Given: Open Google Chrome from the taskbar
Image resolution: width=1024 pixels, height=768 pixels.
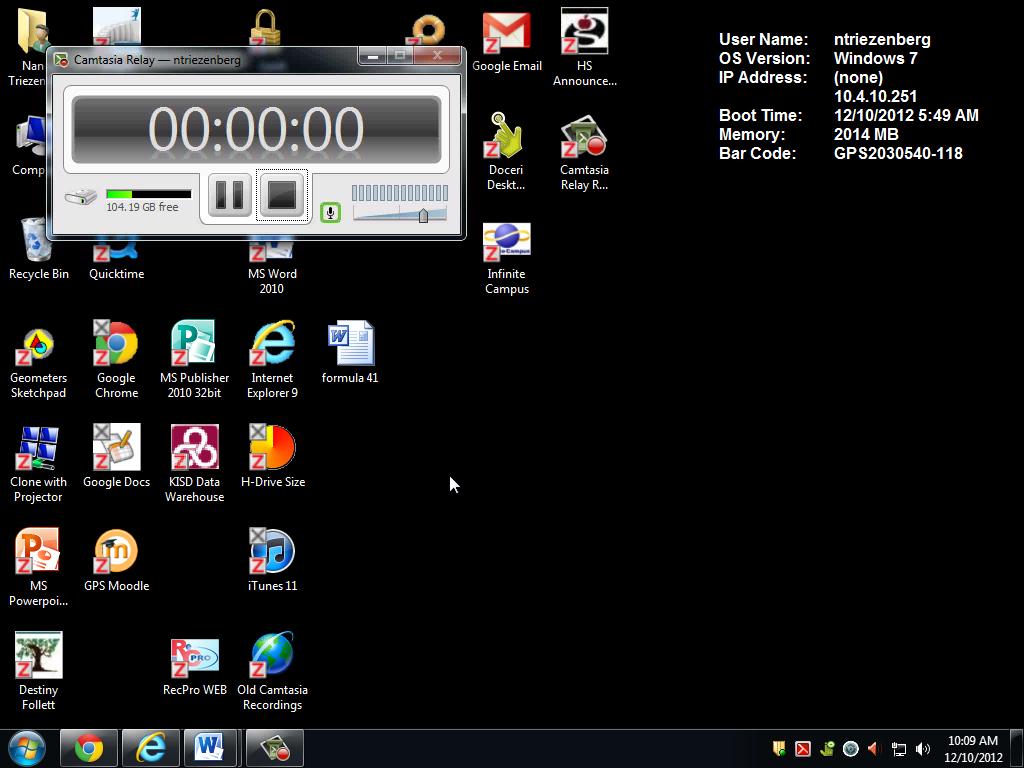Looking at the screenshot, I should tap(89, 748).
